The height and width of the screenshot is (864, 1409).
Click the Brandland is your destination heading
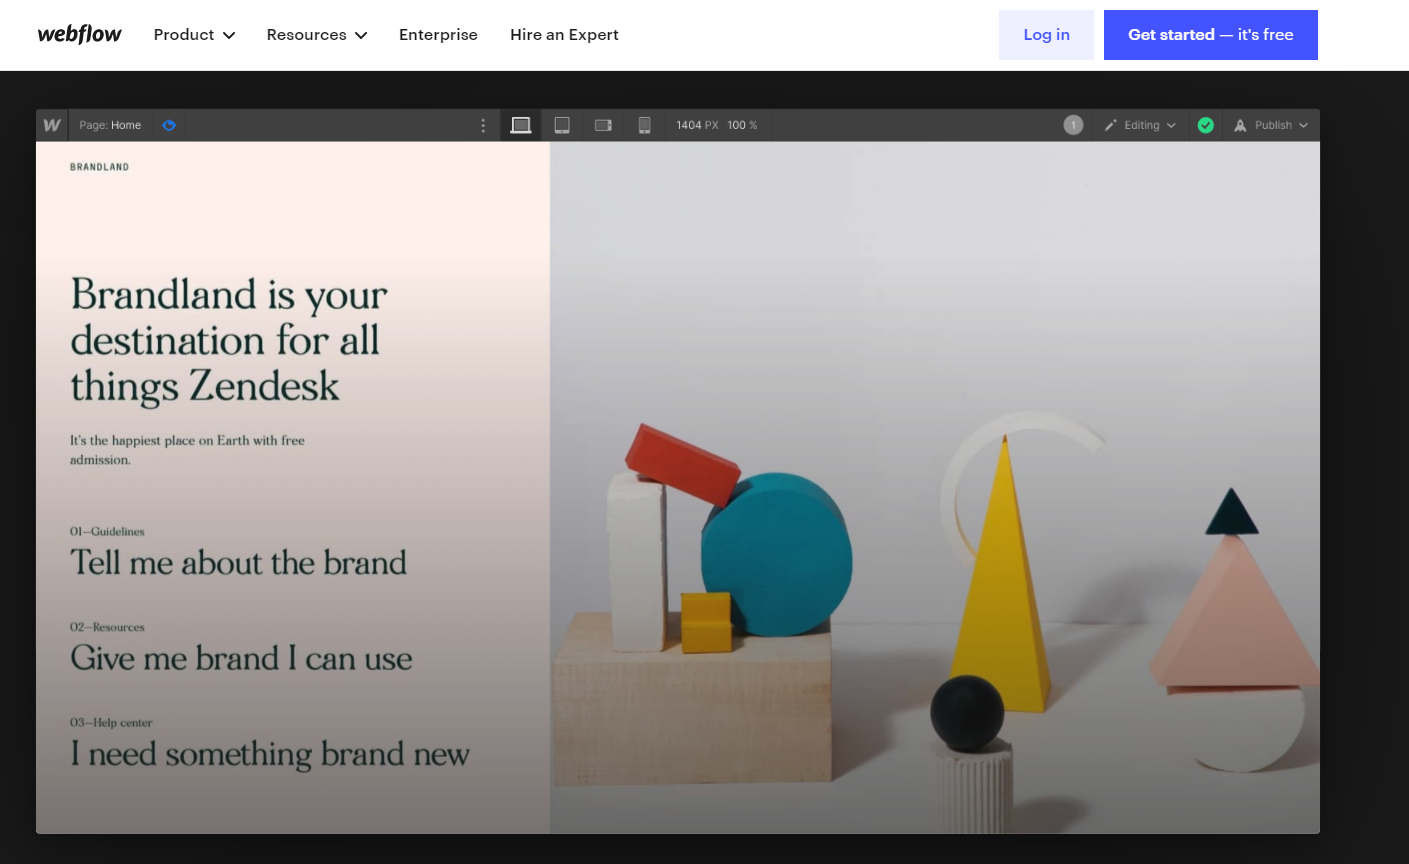(229, 340)
